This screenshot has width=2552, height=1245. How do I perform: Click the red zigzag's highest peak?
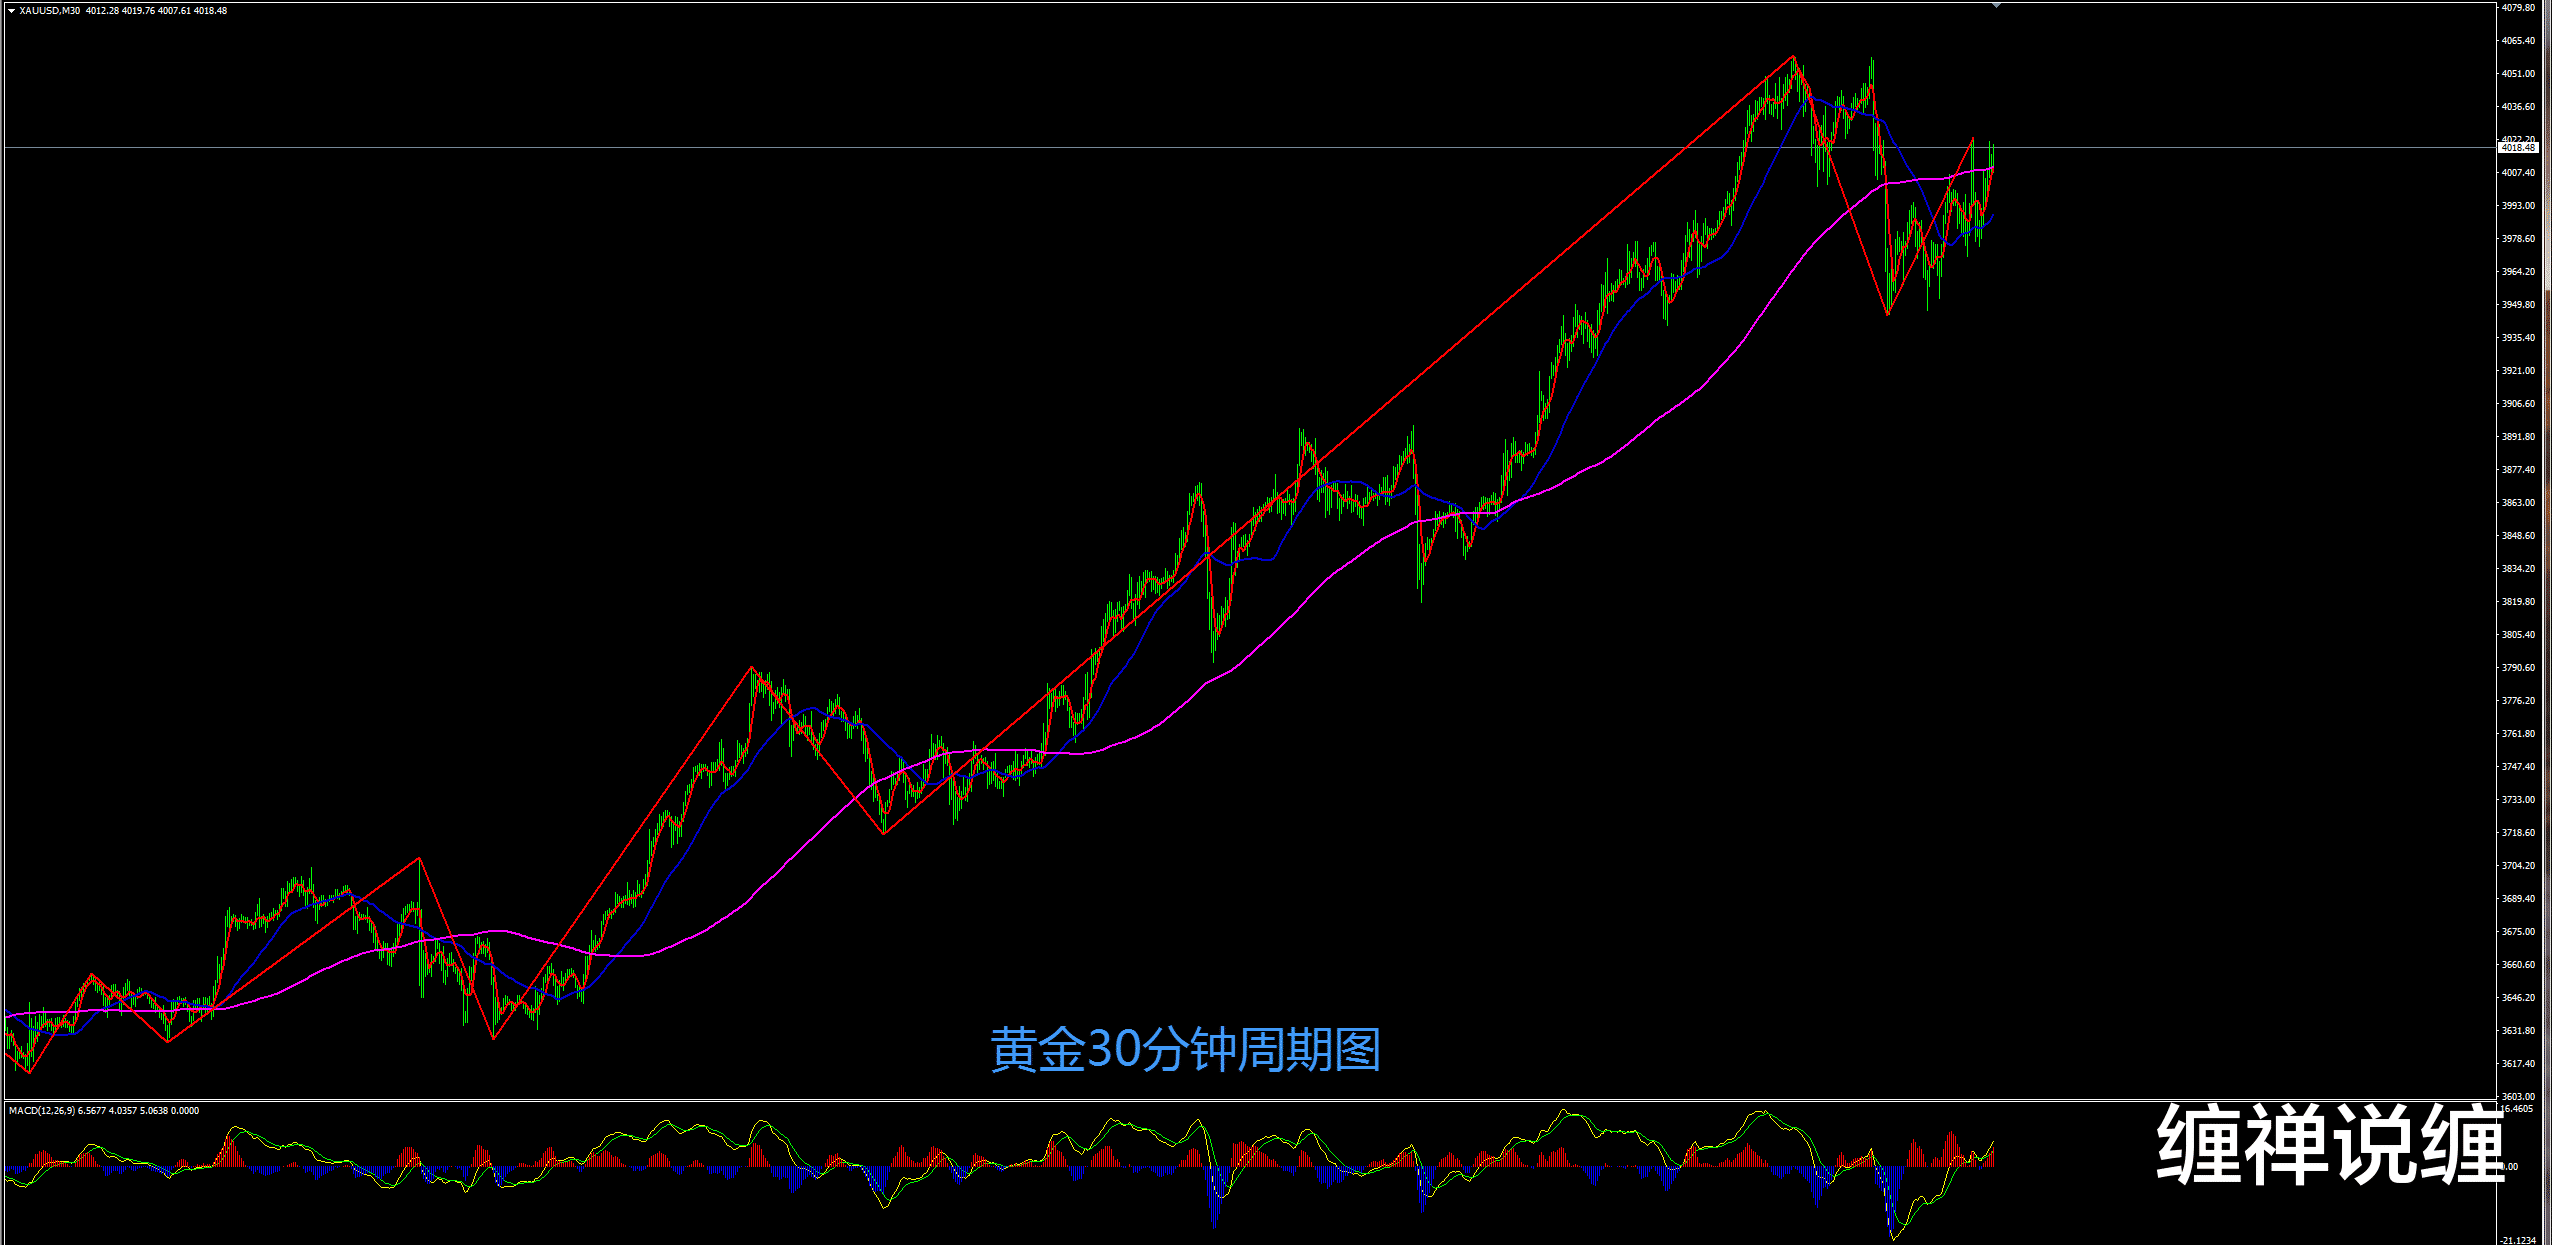coord(1794,56)
